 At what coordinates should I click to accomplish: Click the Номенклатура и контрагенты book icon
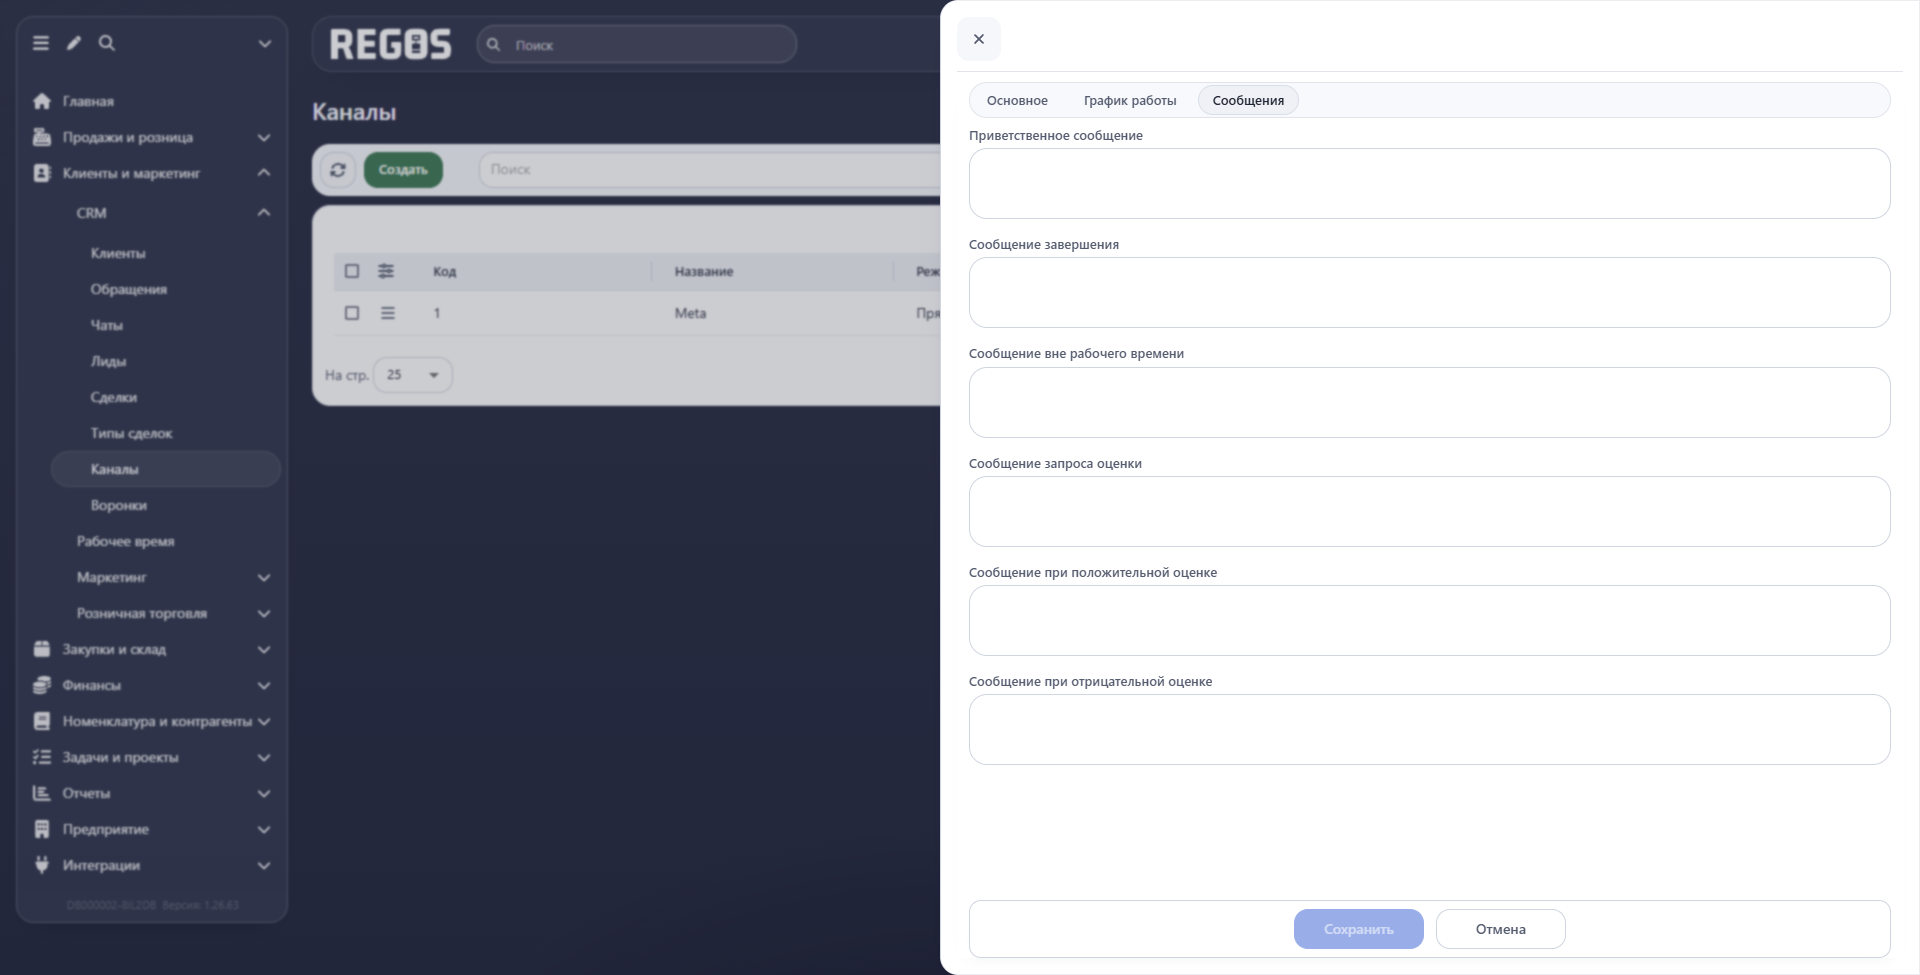(x=42, y=721)
